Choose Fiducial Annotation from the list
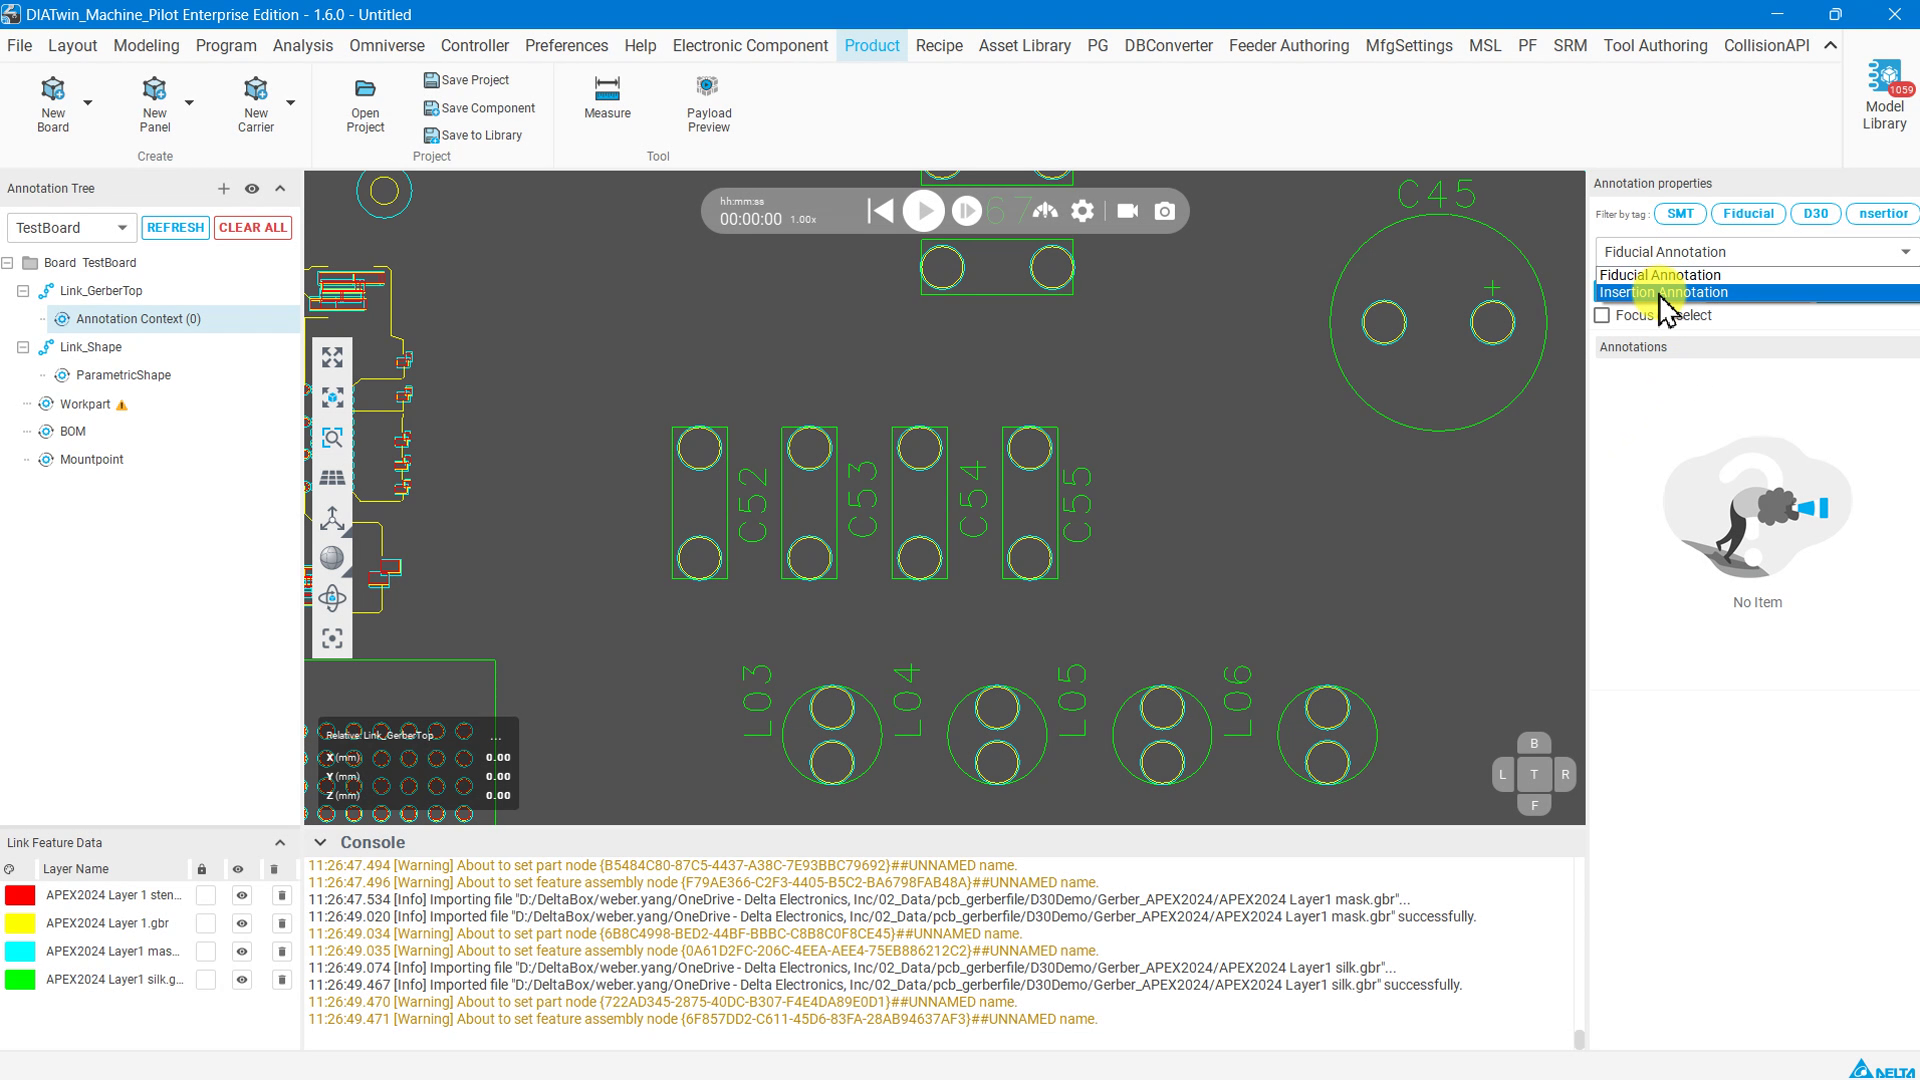 coord(1757,275)
